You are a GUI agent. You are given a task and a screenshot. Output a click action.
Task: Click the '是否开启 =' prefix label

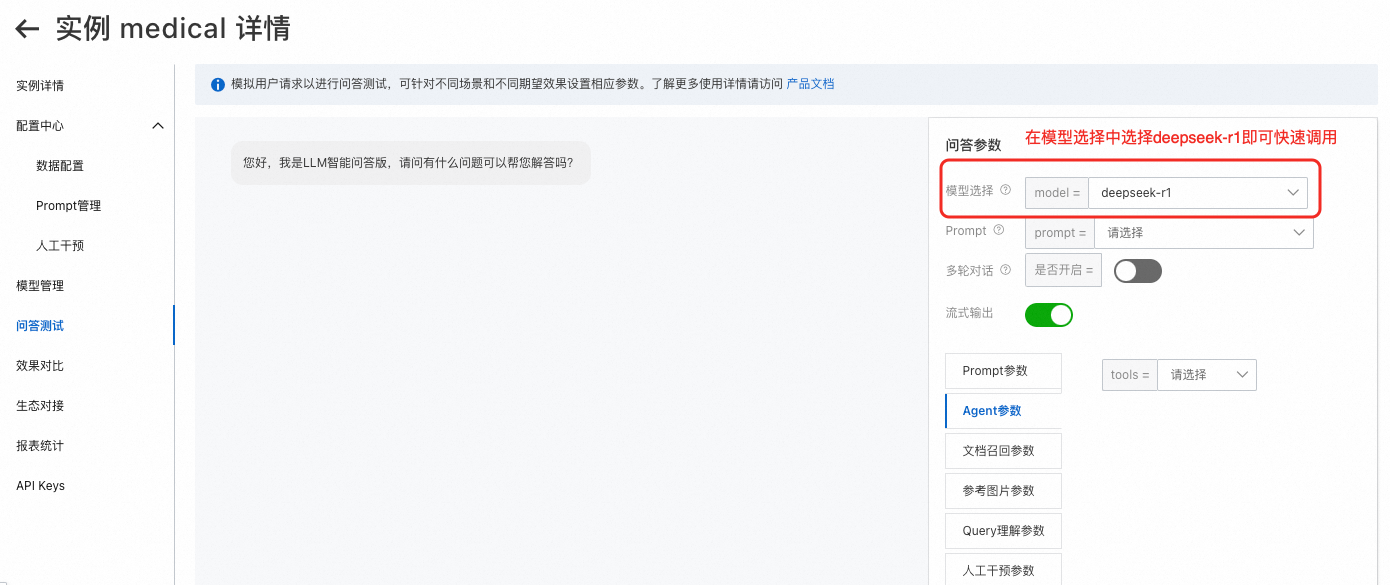[x=1063, y=271]
